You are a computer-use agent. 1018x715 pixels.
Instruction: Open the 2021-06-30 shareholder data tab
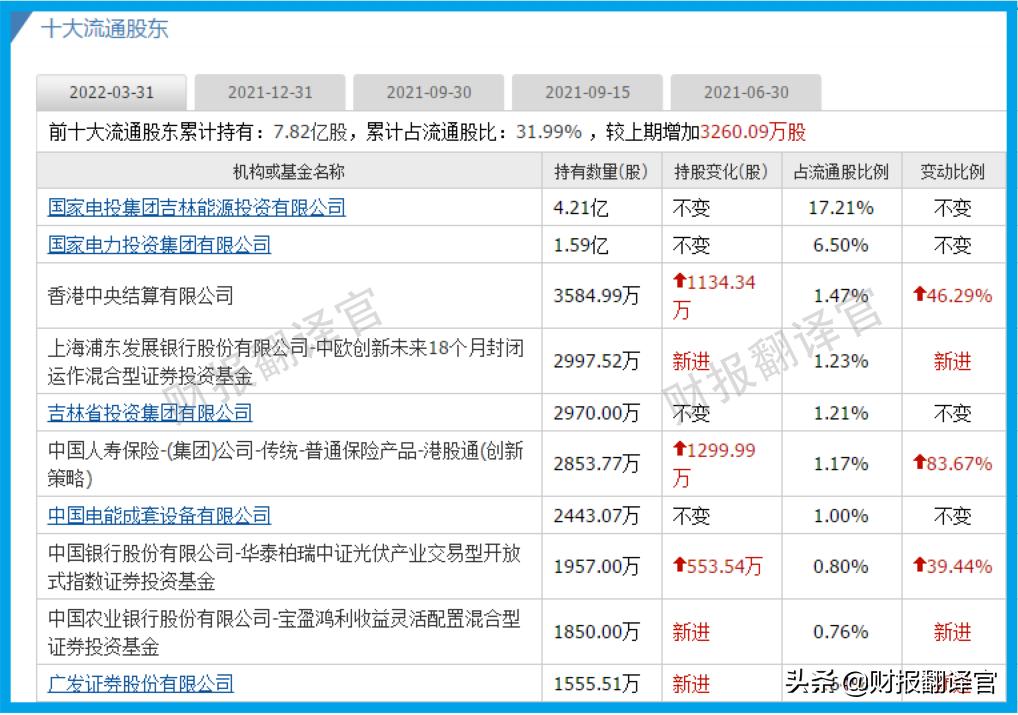(745, 91)
